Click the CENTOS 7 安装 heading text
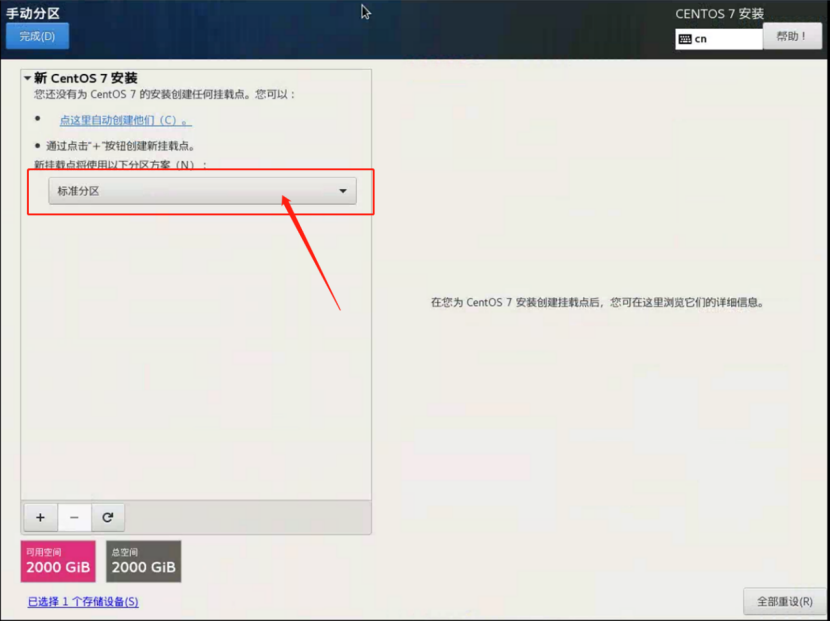Screen dimensions: 830x621 point(719,14)
